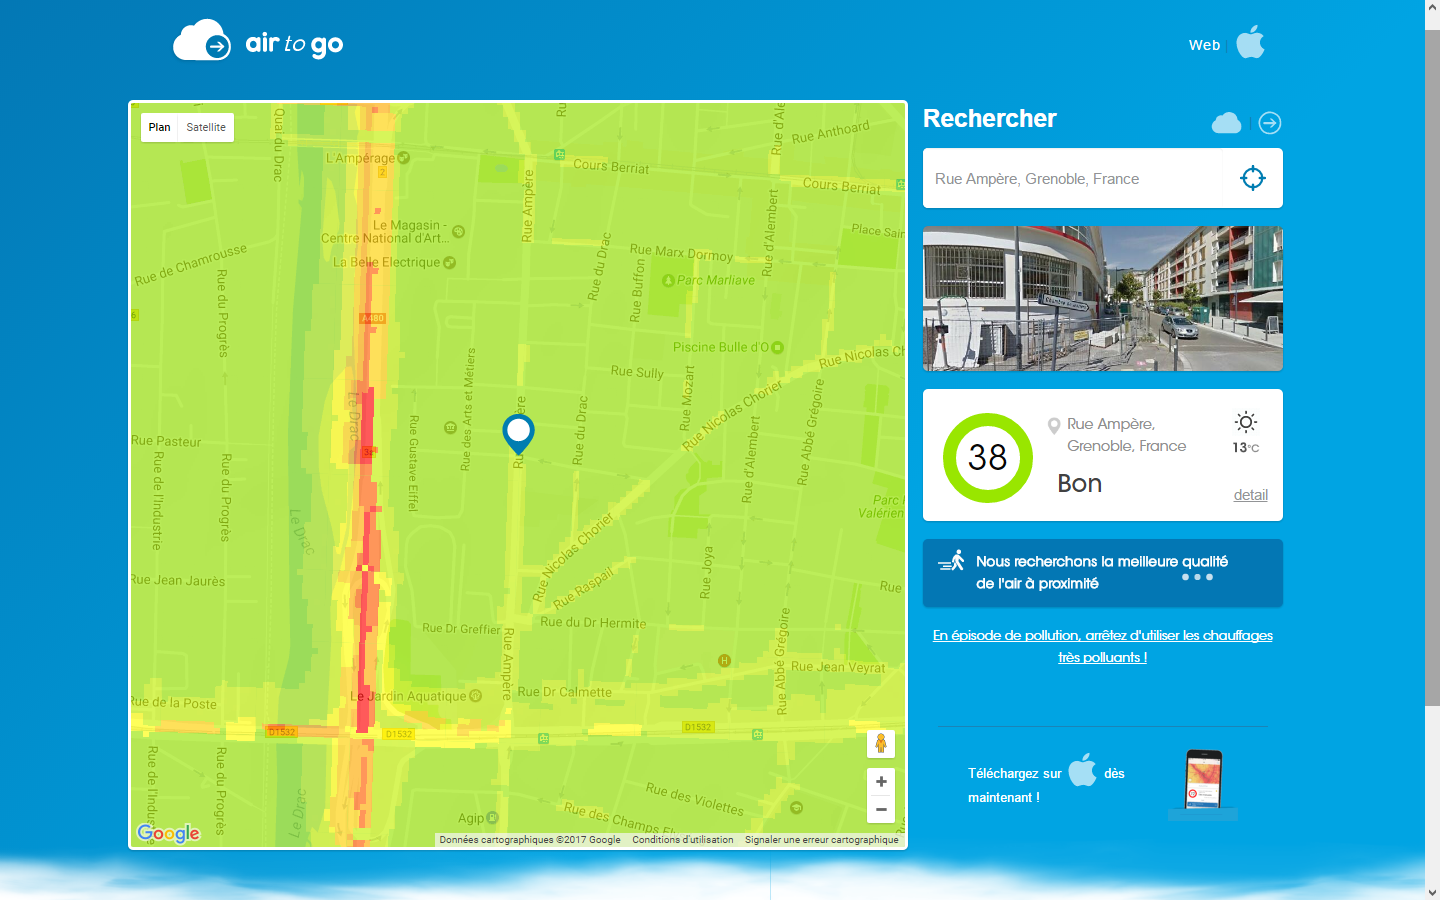
Task: Switch map to Satellite view
Action: tap(206, 127)
